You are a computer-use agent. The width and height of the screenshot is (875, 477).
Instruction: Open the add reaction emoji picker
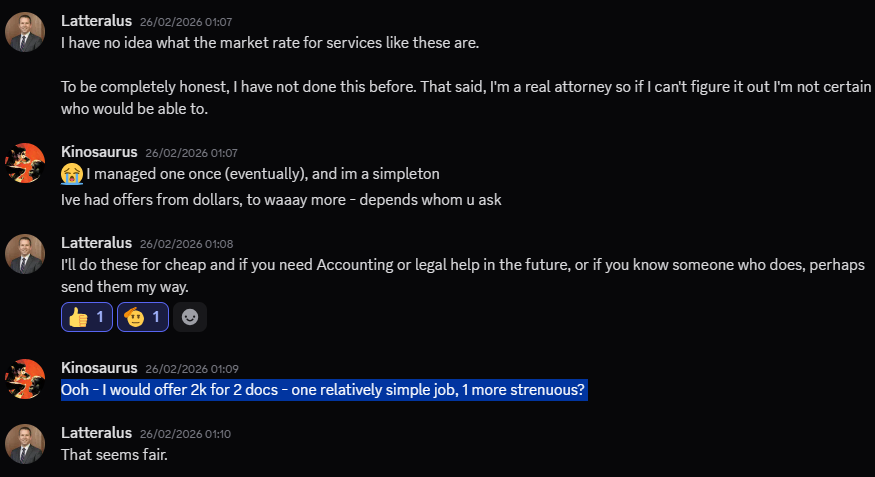(190, 317)
